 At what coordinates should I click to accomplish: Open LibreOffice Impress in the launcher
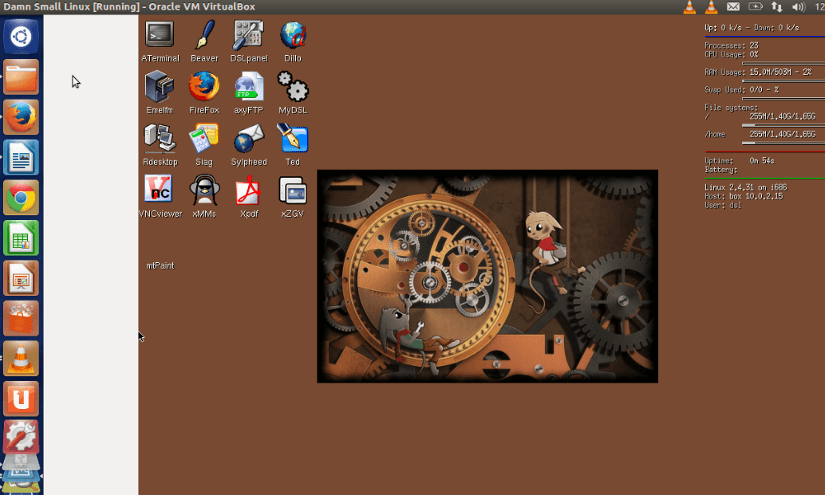pyautogui.click(x=21, y=278)
